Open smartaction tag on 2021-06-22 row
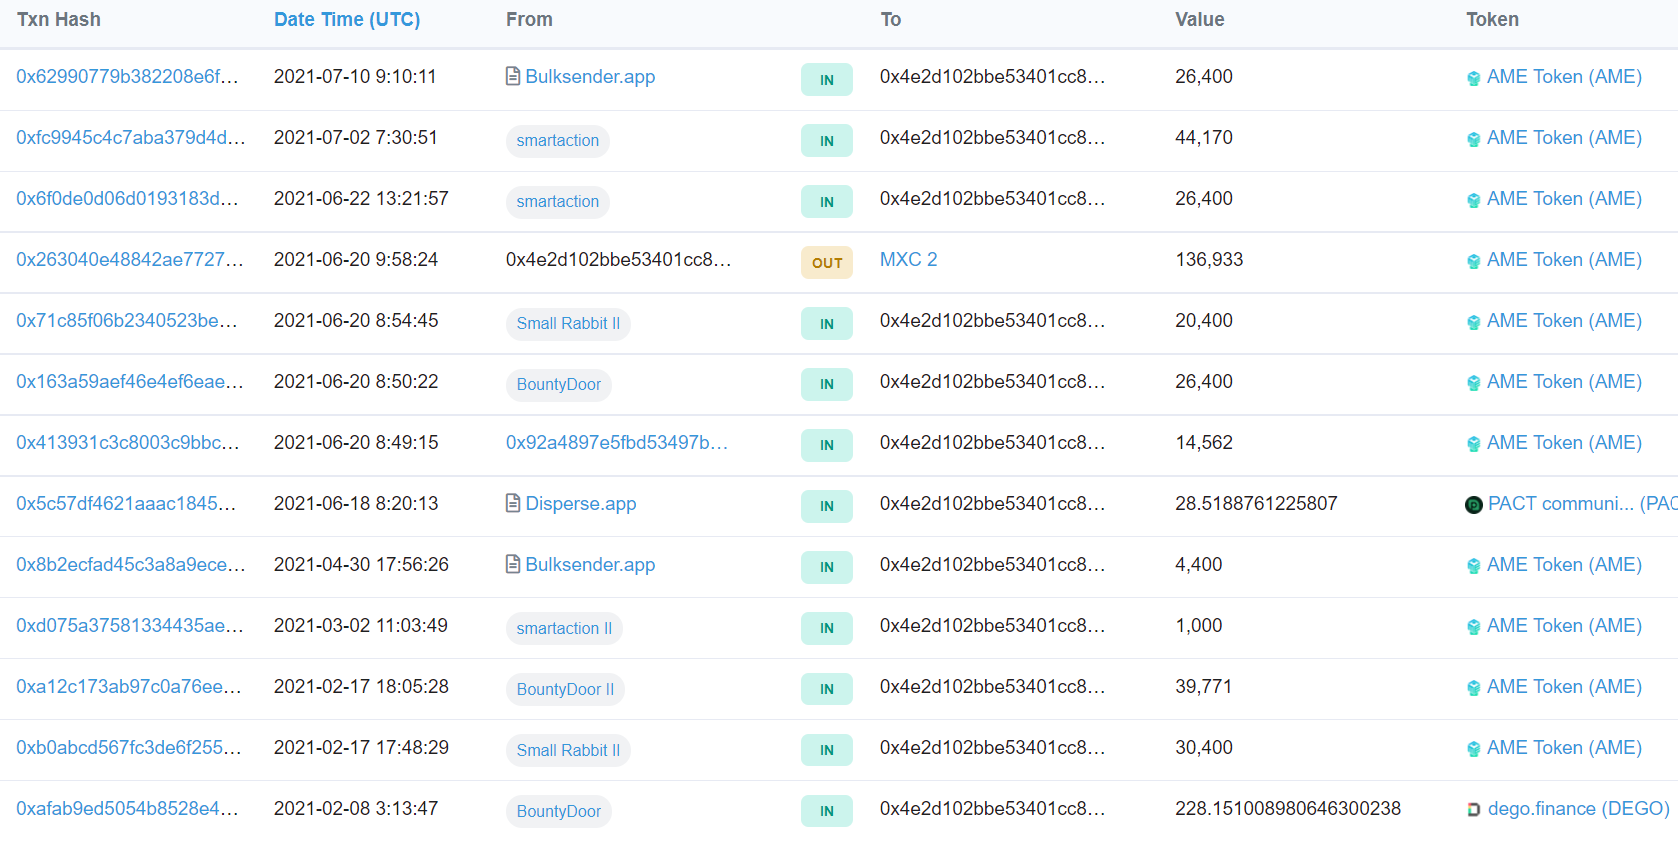 coord(557,201)
